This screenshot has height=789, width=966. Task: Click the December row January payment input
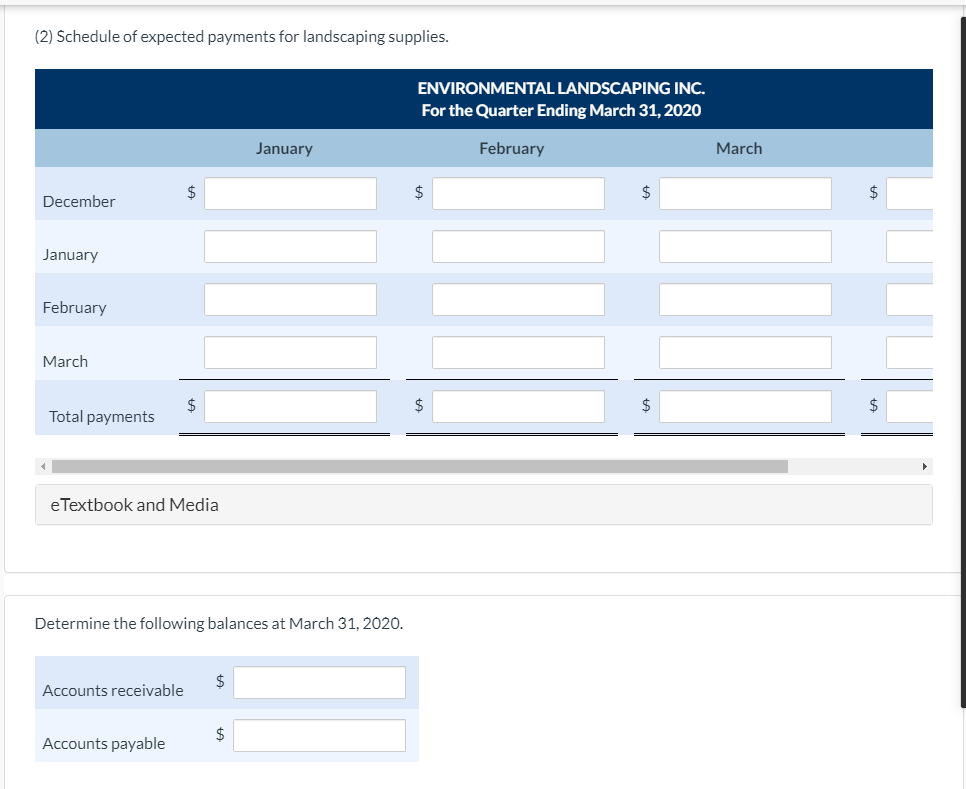(x=289, y=193)
